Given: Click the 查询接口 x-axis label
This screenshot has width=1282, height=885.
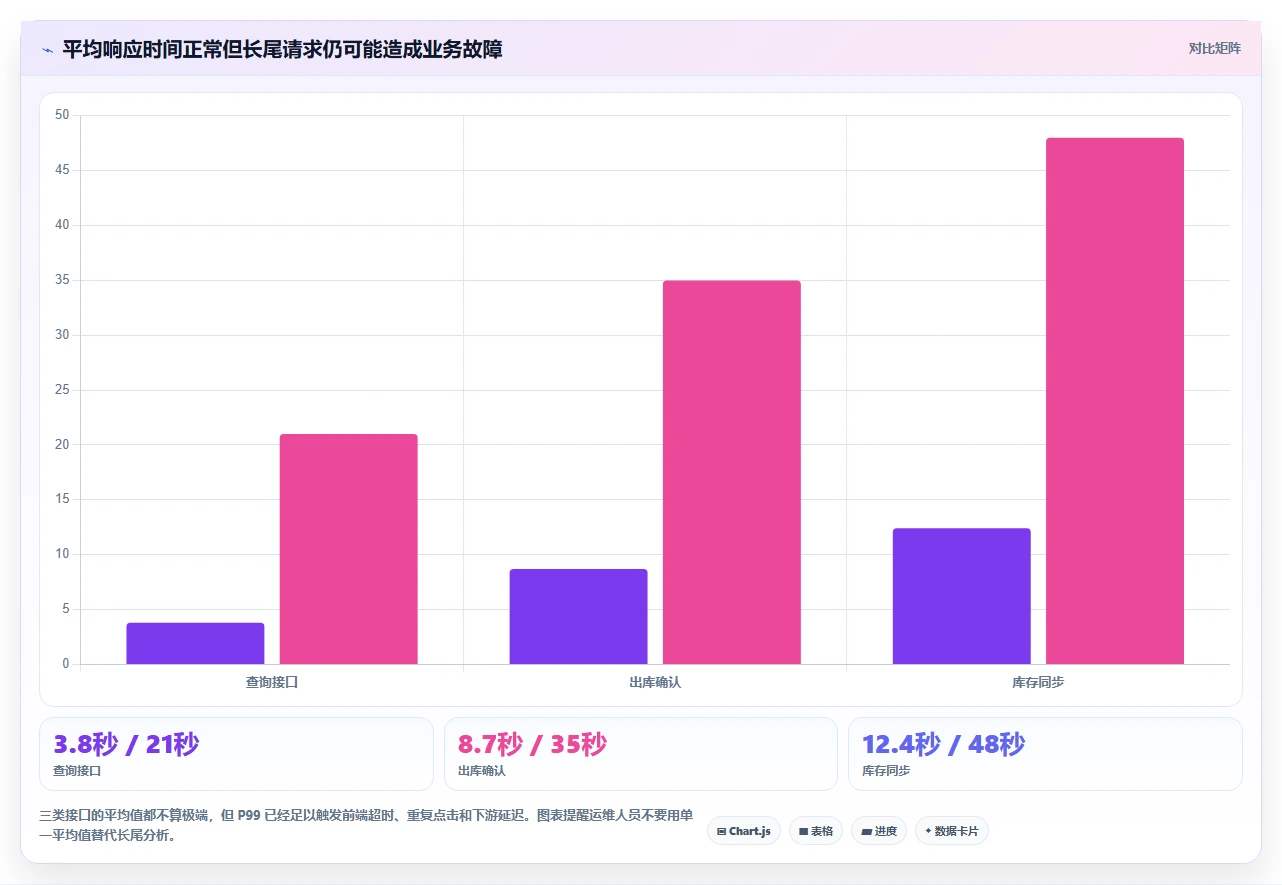Looking at the screenshot, I should pos(272,682).
